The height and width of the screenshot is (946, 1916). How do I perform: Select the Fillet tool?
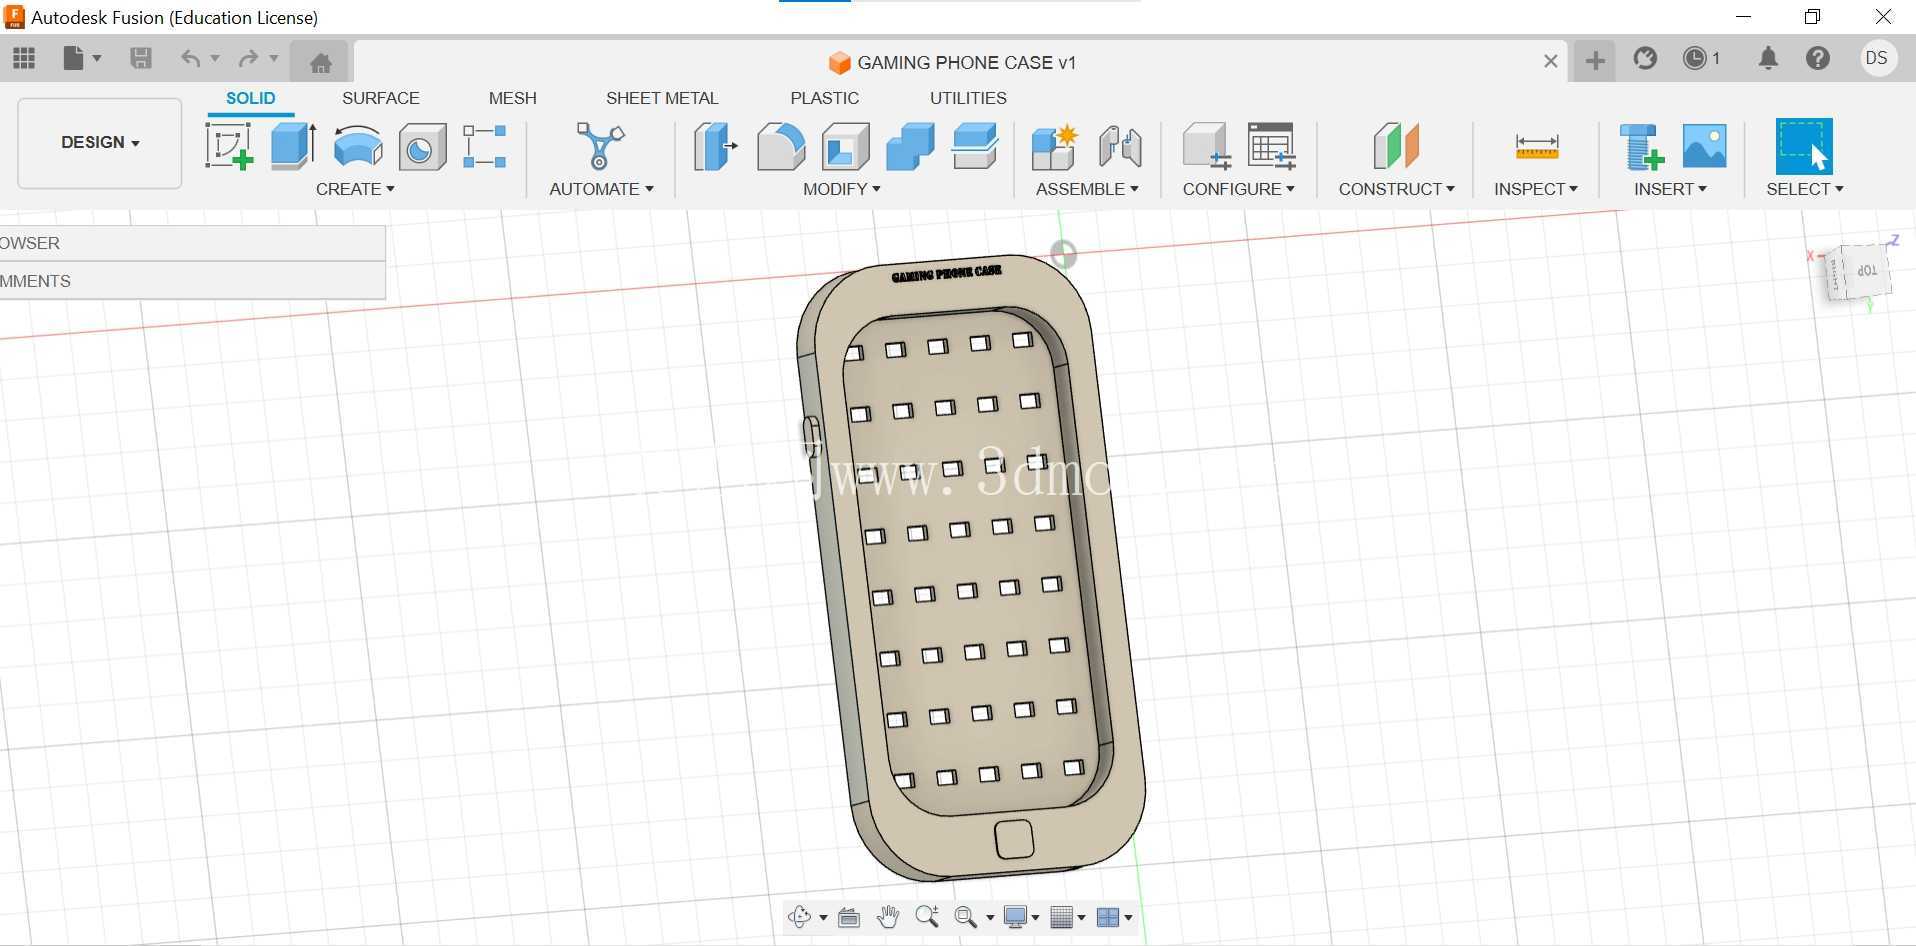(x=780, y=146)
